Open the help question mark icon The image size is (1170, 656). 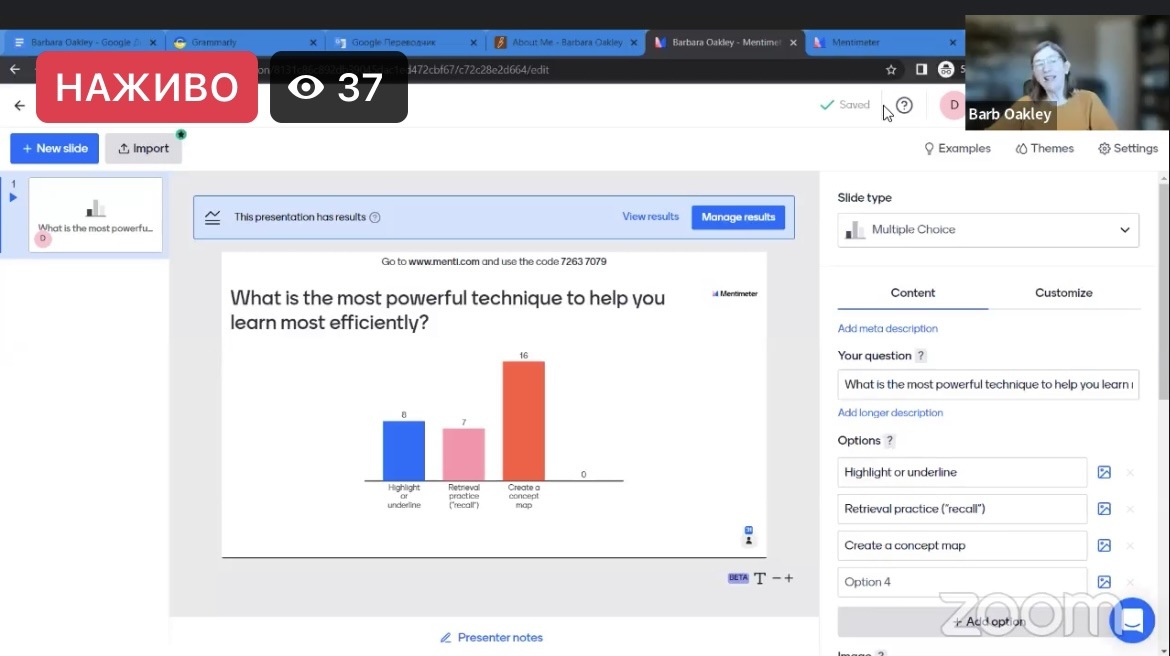coord(904,105)
